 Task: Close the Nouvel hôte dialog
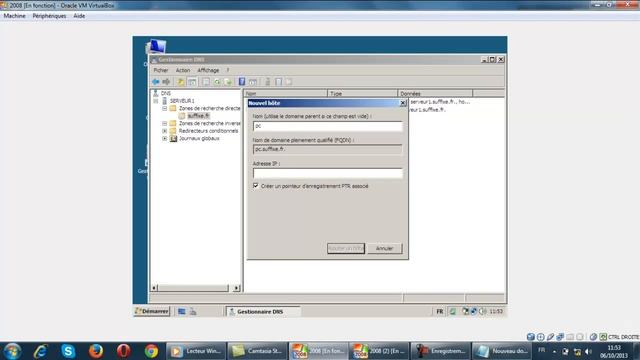(403, 103)
